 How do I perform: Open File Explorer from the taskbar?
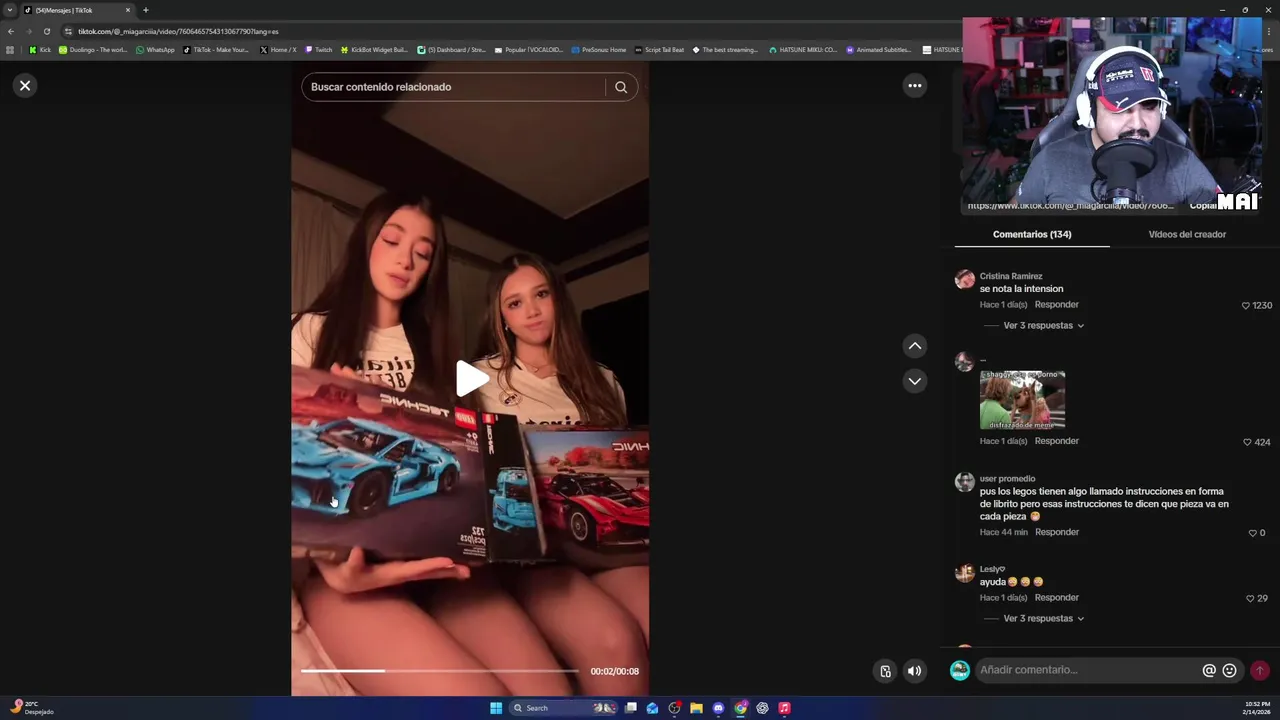pyautogui.click(x=696, y=708)
